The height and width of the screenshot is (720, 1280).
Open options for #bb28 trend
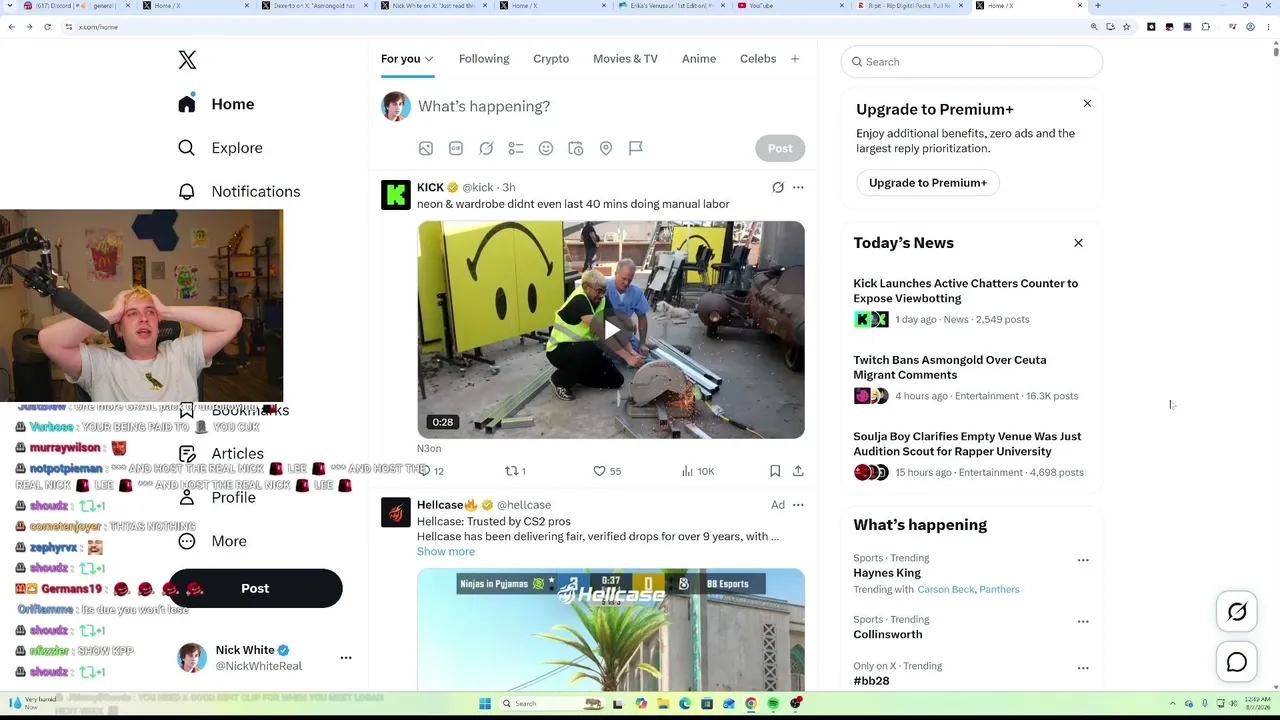pos(1083,668)
